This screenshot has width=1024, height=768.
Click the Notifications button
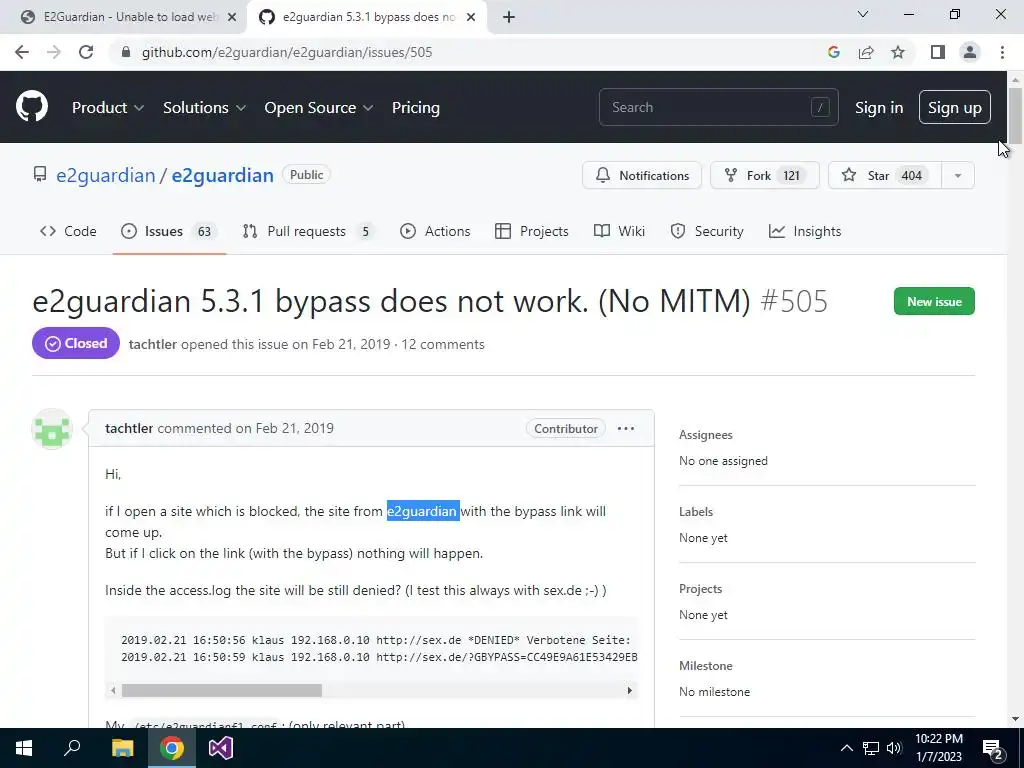click(x=642, y=175)
